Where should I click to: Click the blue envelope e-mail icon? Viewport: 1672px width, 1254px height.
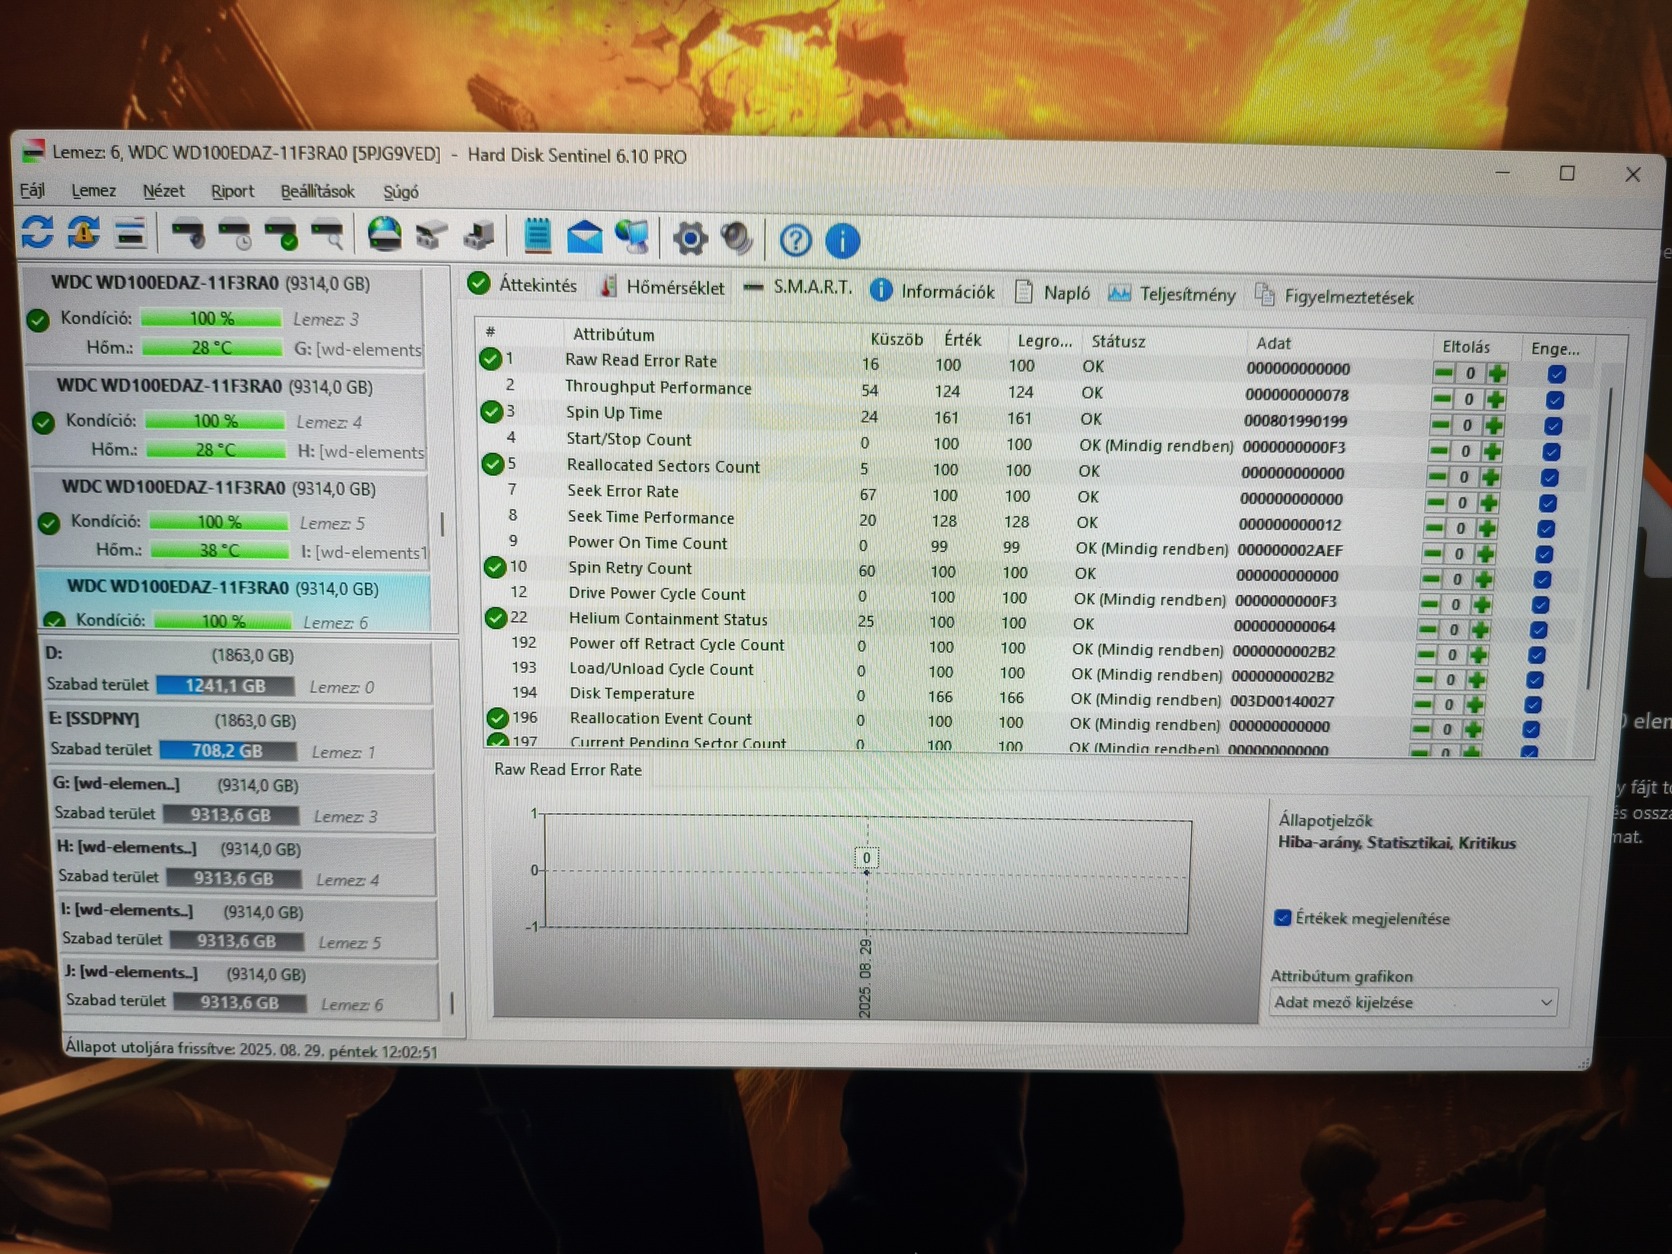point(584,238)
